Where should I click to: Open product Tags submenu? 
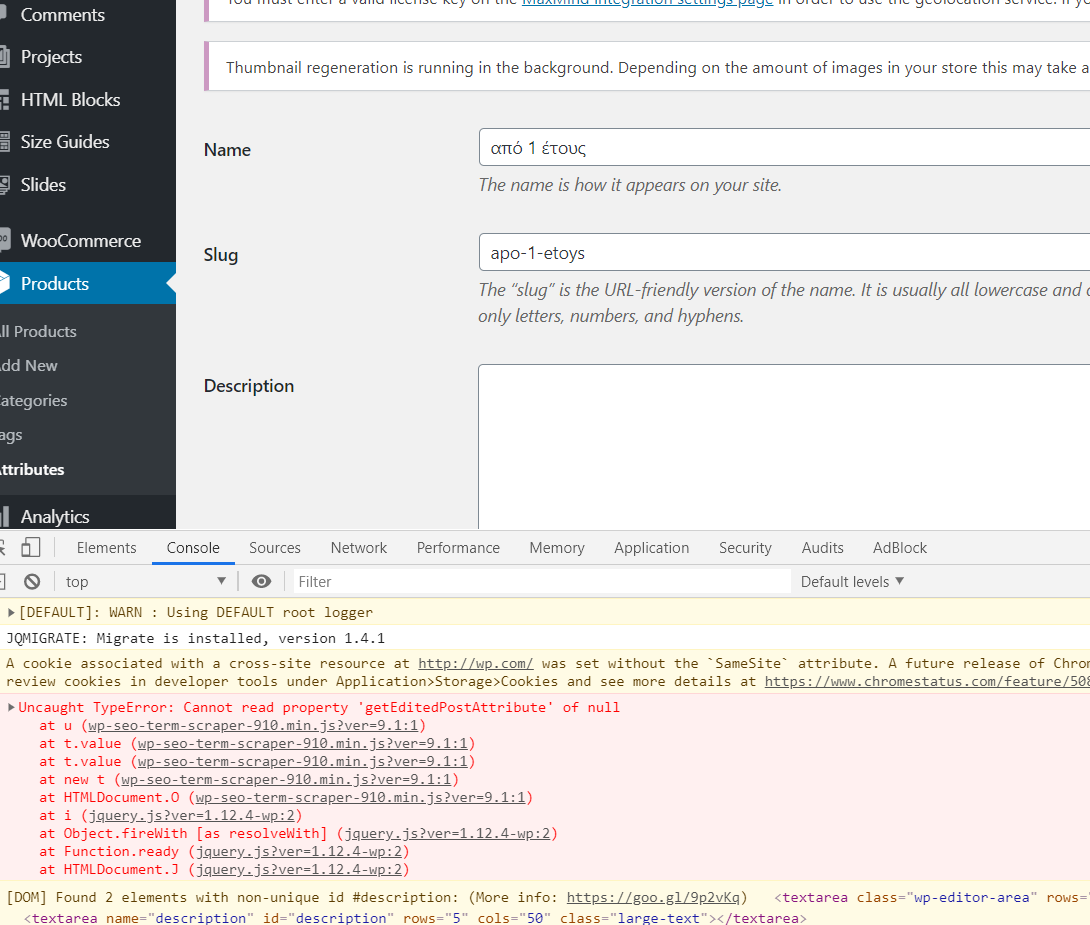(11, 435)
